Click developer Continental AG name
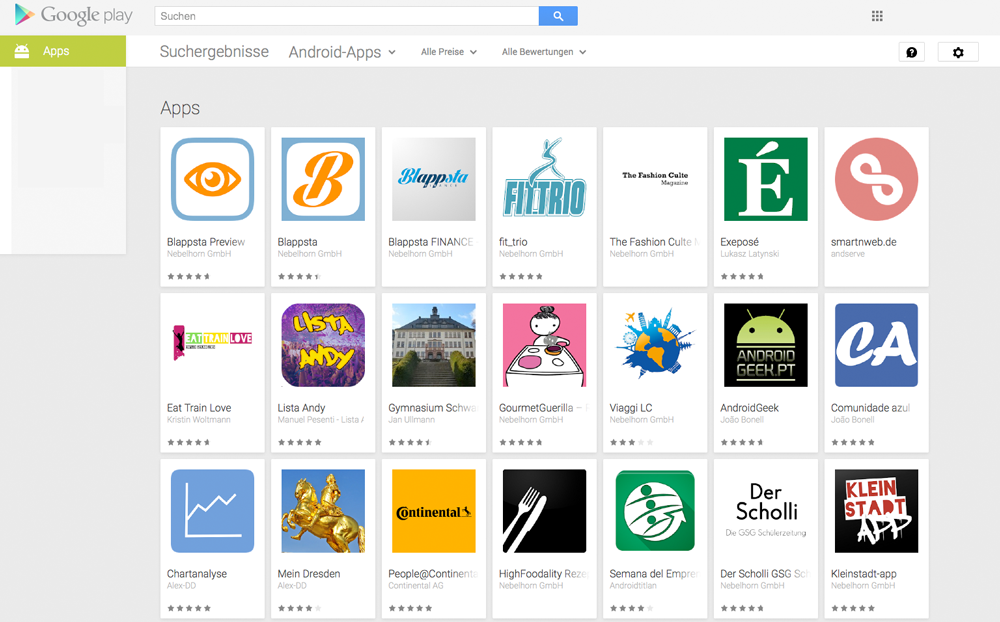The height and width of the screenshot is (622, 1000). coord(416,586)
